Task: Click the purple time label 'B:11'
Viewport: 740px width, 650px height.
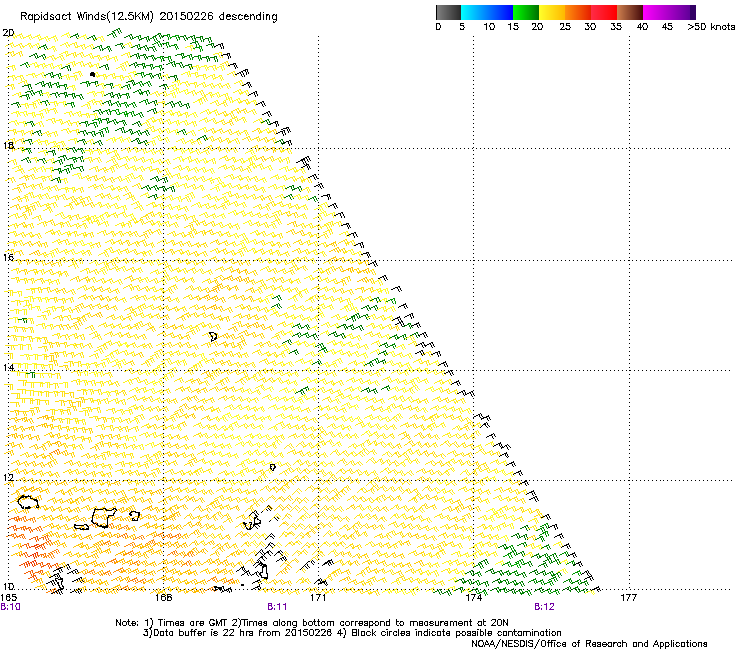Action: [277, 607]
